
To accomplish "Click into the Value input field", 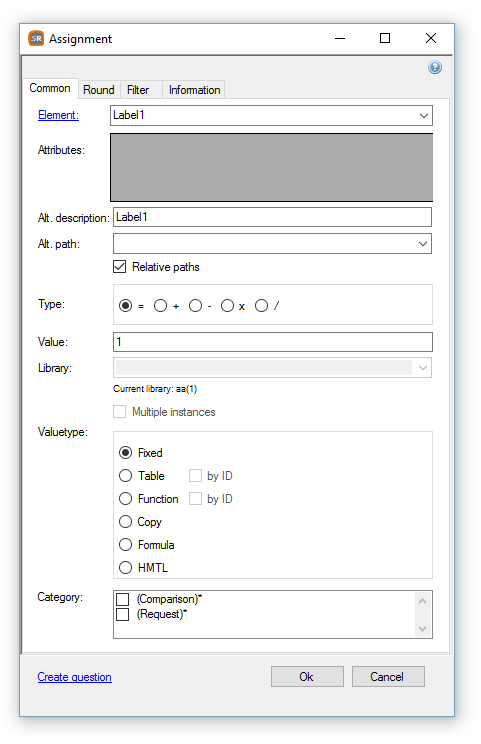I will 273,342.
